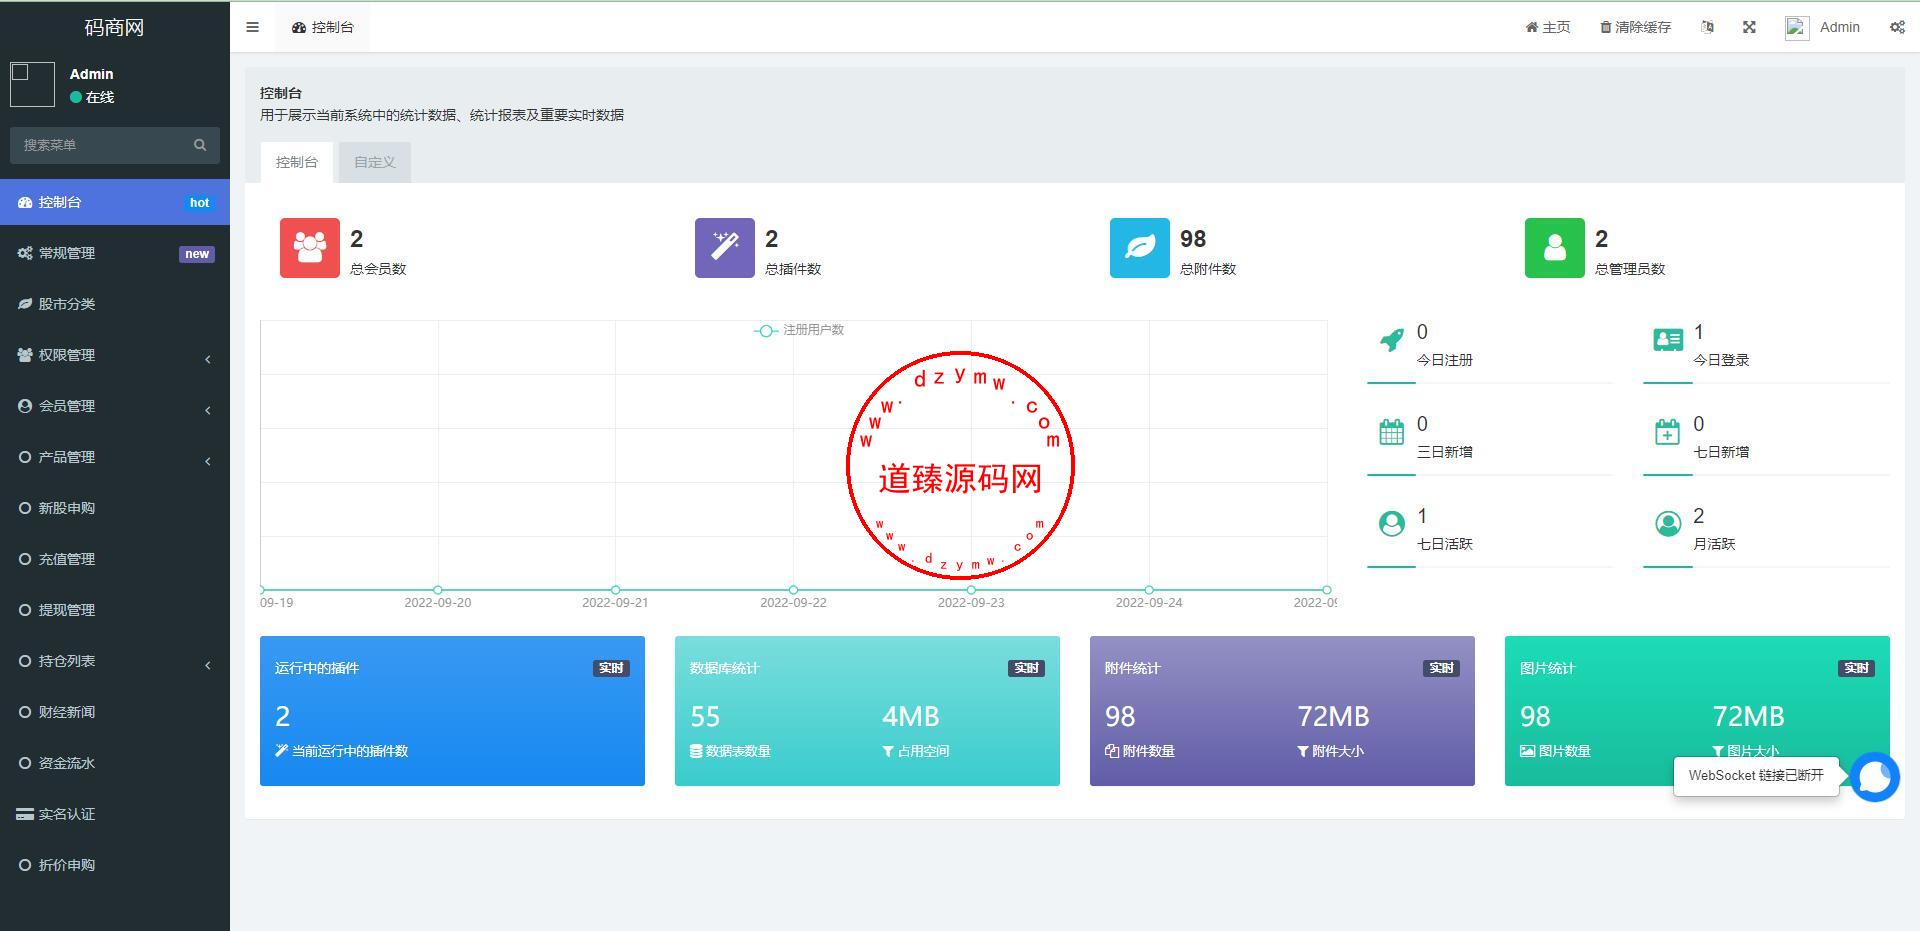Expand the 会员管理 menu
1920x931 pixels.
(115, 406)
